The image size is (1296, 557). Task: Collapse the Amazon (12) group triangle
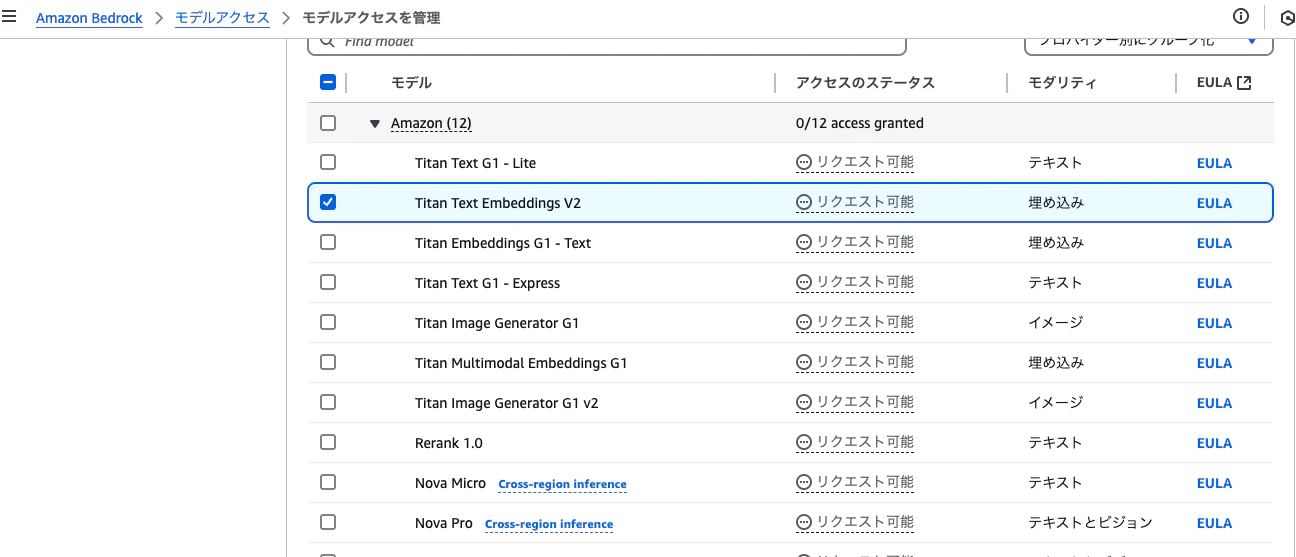tap(375, 124)
